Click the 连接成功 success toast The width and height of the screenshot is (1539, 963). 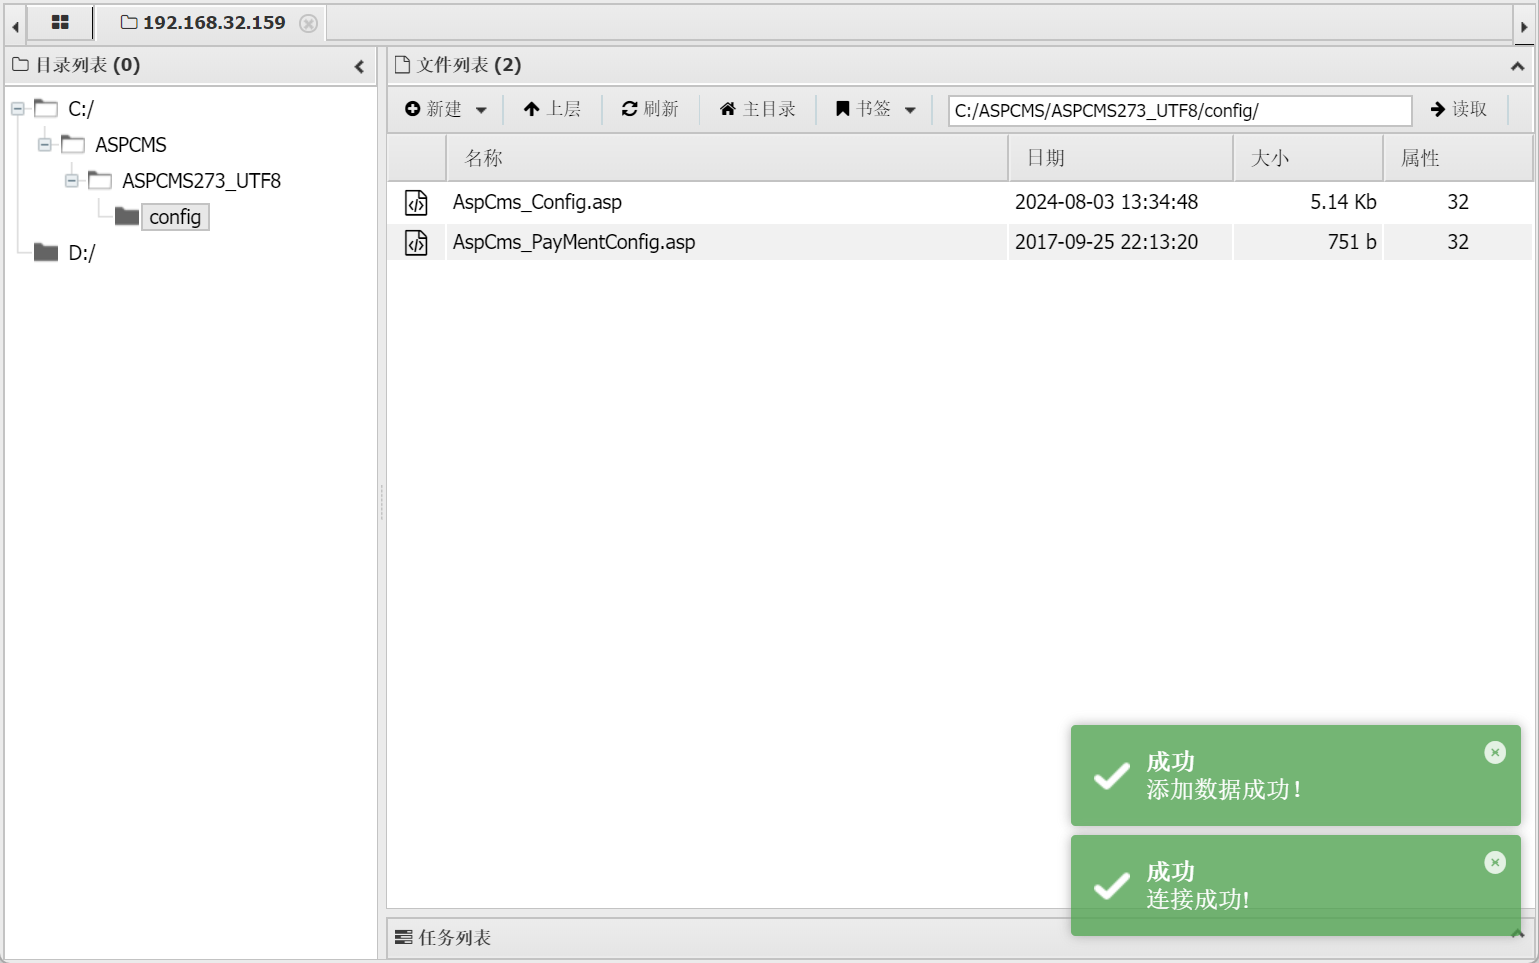point(1295,885)
